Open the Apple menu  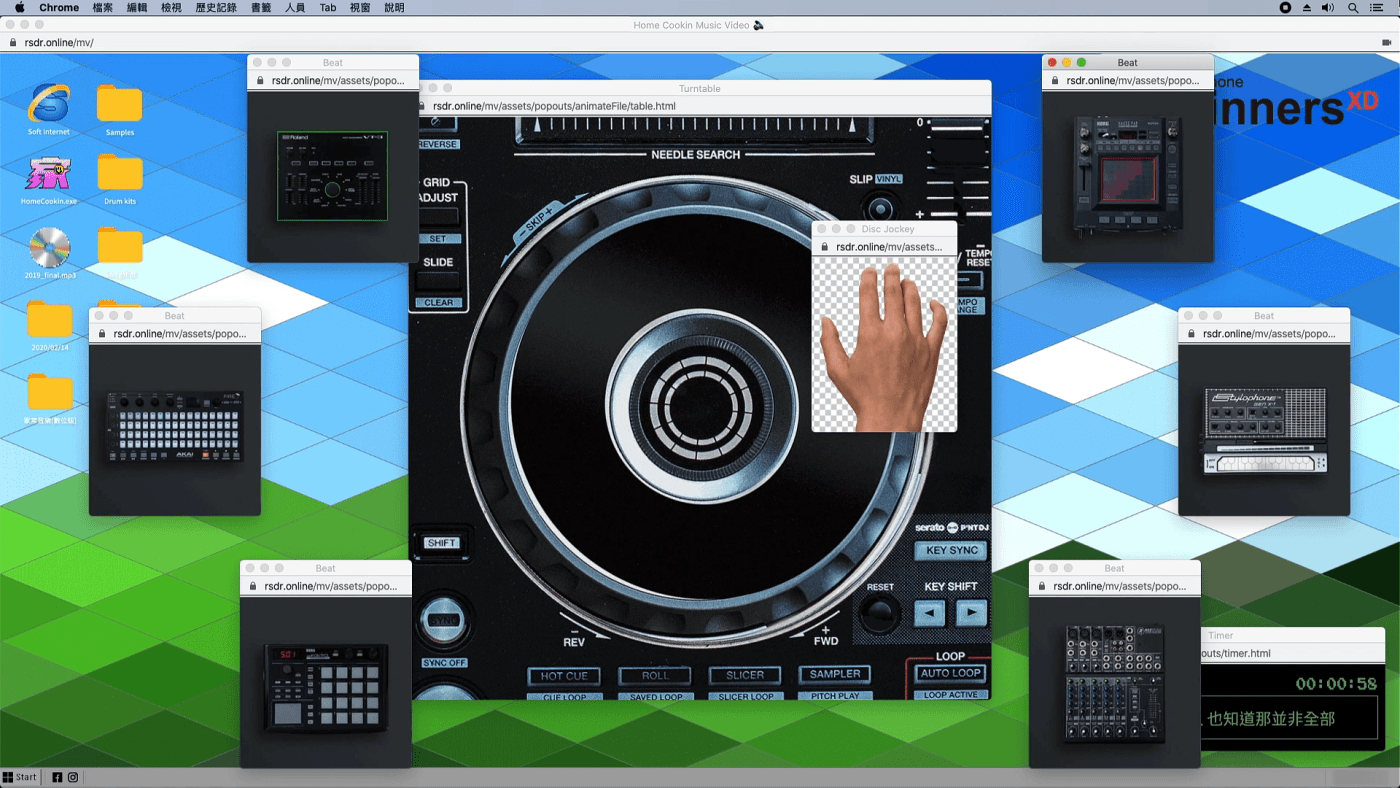coord(19,7)
